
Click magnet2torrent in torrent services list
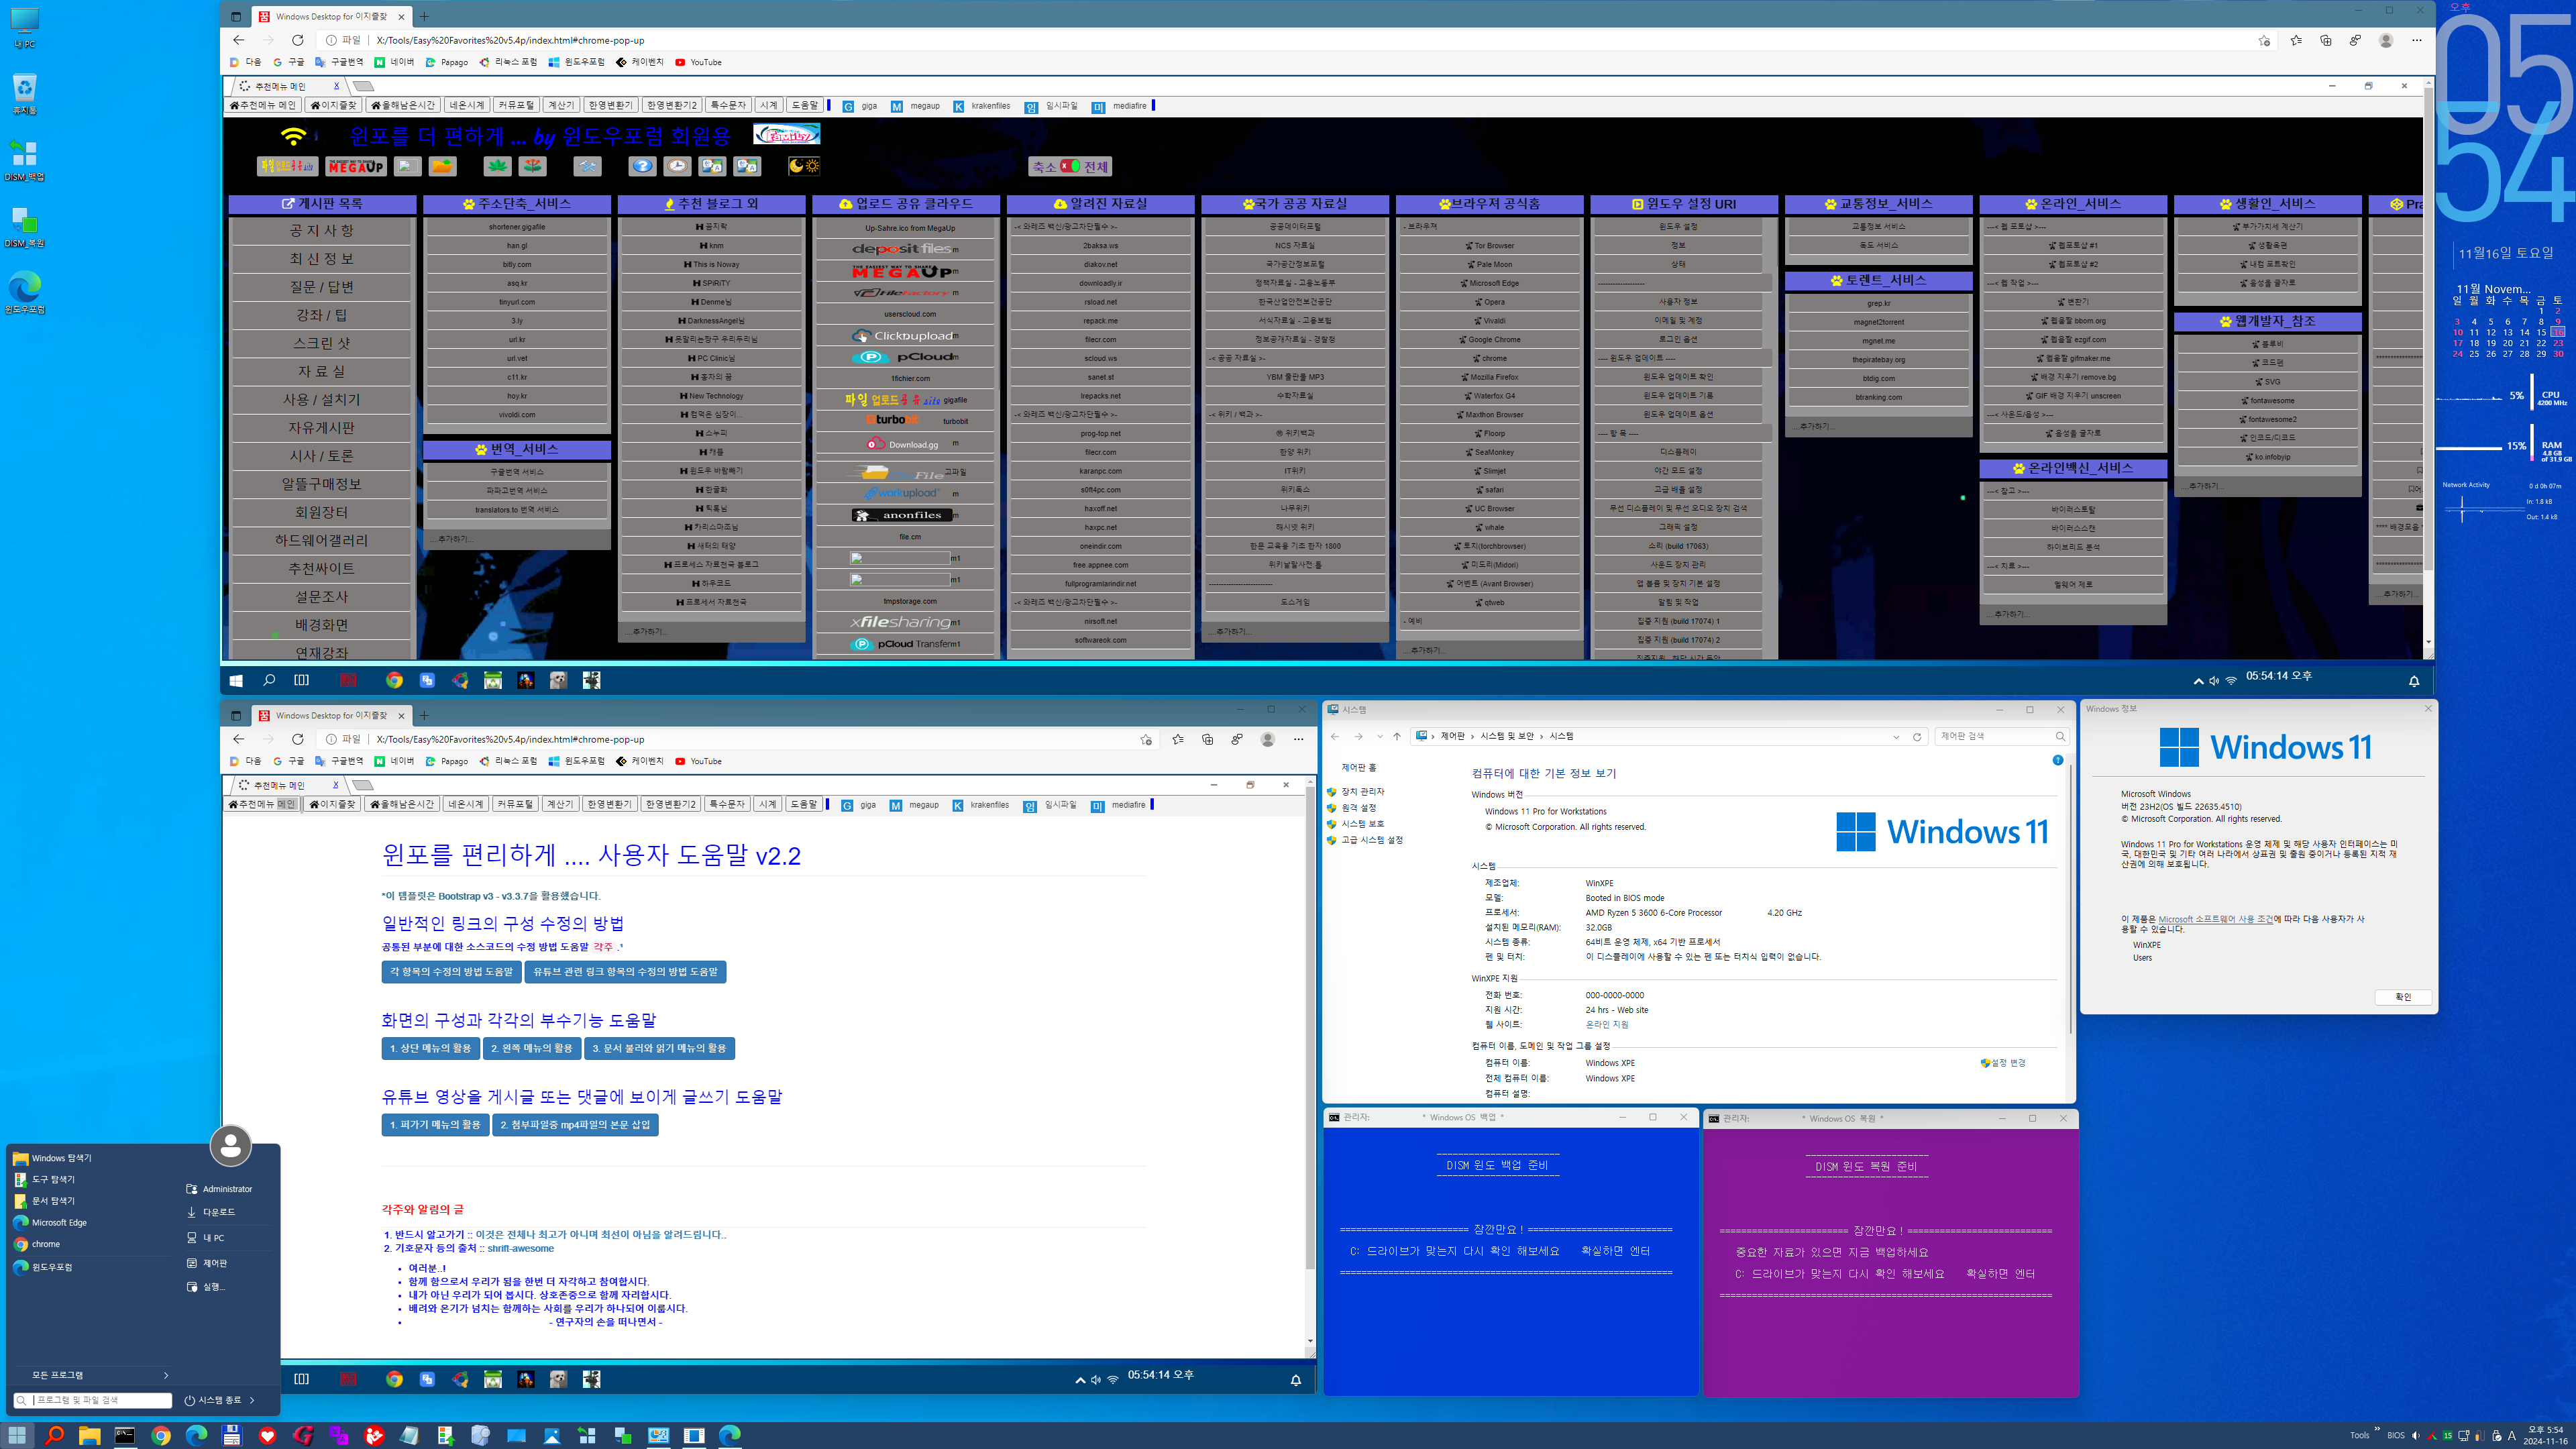tap(1878, 322)
